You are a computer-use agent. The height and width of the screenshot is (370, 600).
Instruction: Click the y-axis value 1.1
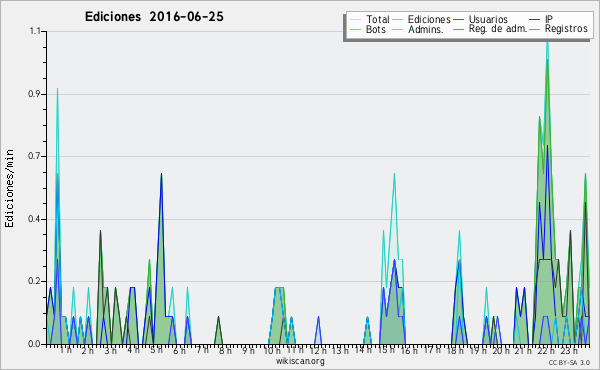click(x=35, y=31)
